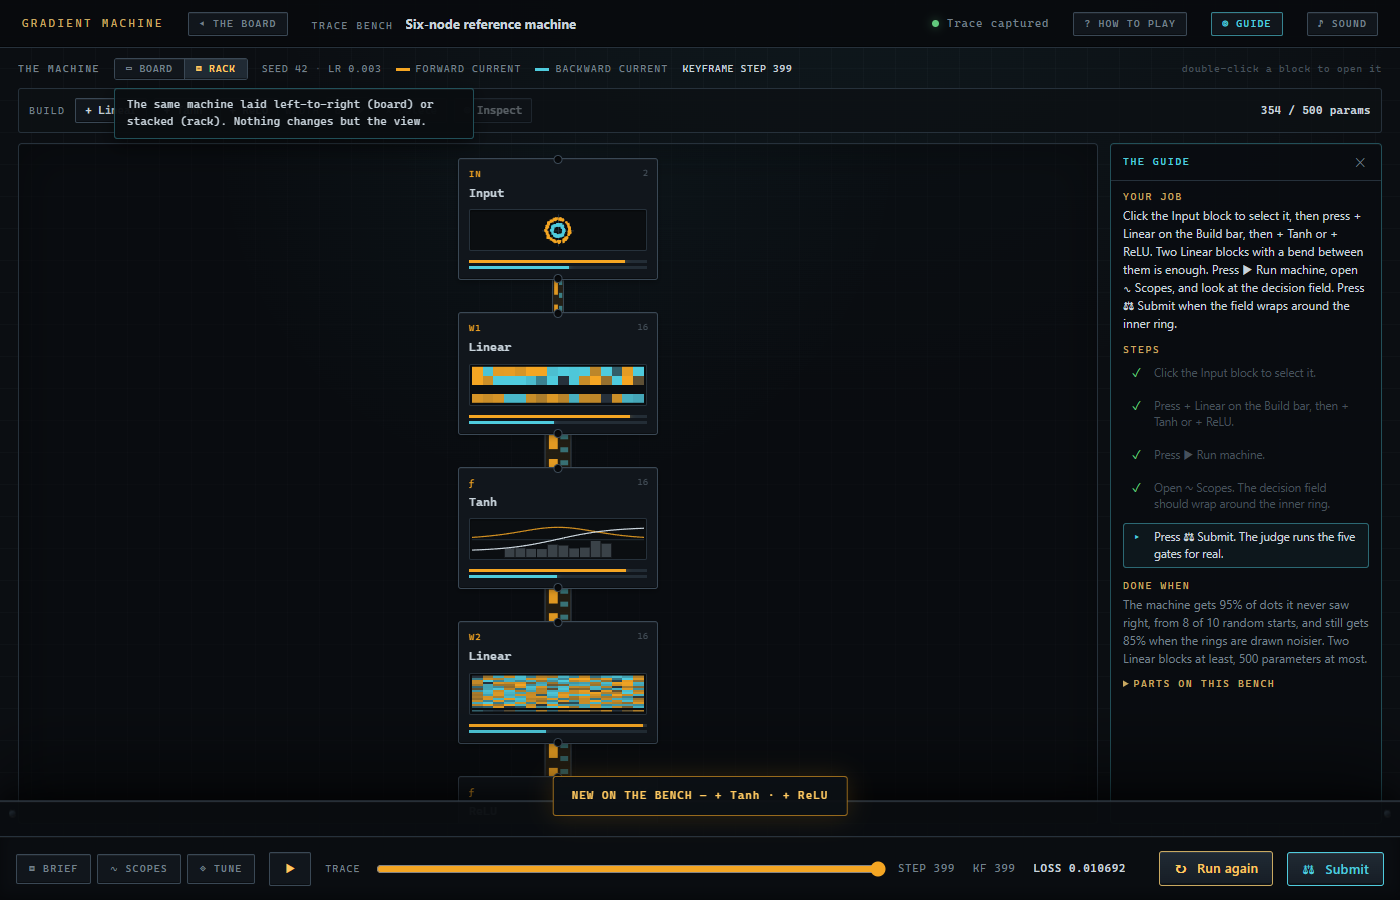Expand Parts on this bench section
This screenshot has height=900, width=1400.
pyautogui.click(x=1199, y=684)
